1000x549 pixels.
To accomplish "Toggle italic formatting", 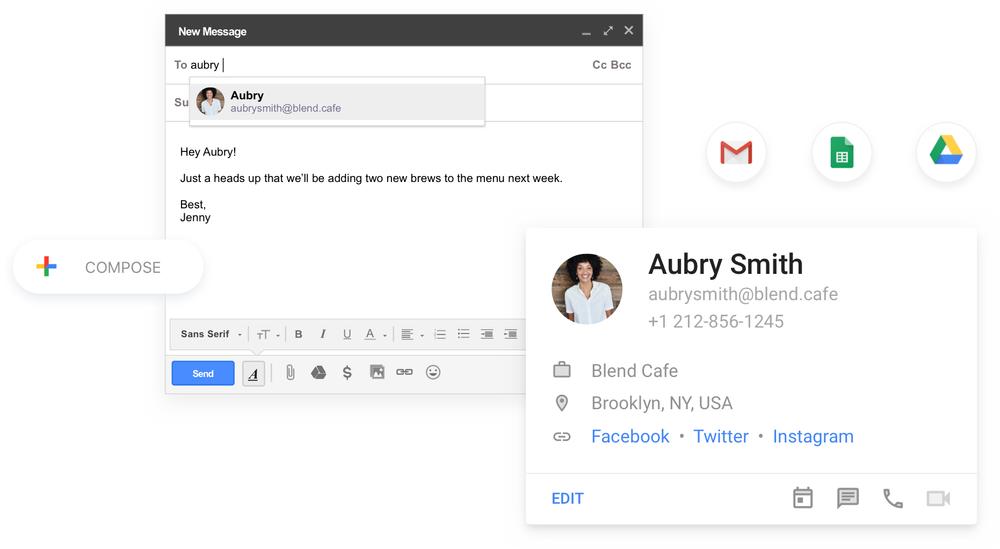I will point(323,334).
